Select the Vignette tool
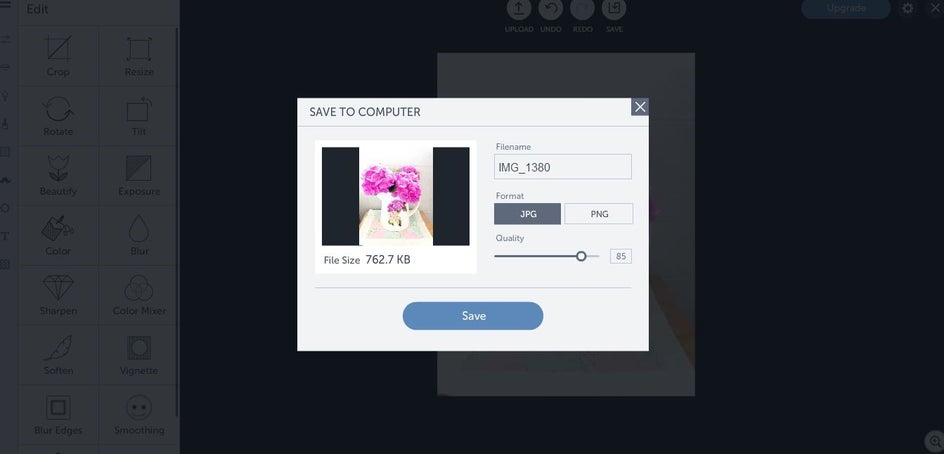944x454 pixels. click(139, 348)
